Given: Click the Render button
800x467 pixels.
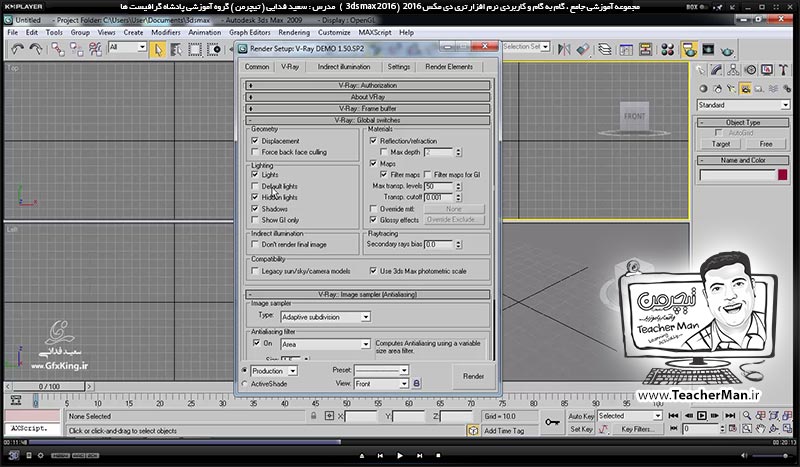Looking at the screenshot, I should click(473, 376).
